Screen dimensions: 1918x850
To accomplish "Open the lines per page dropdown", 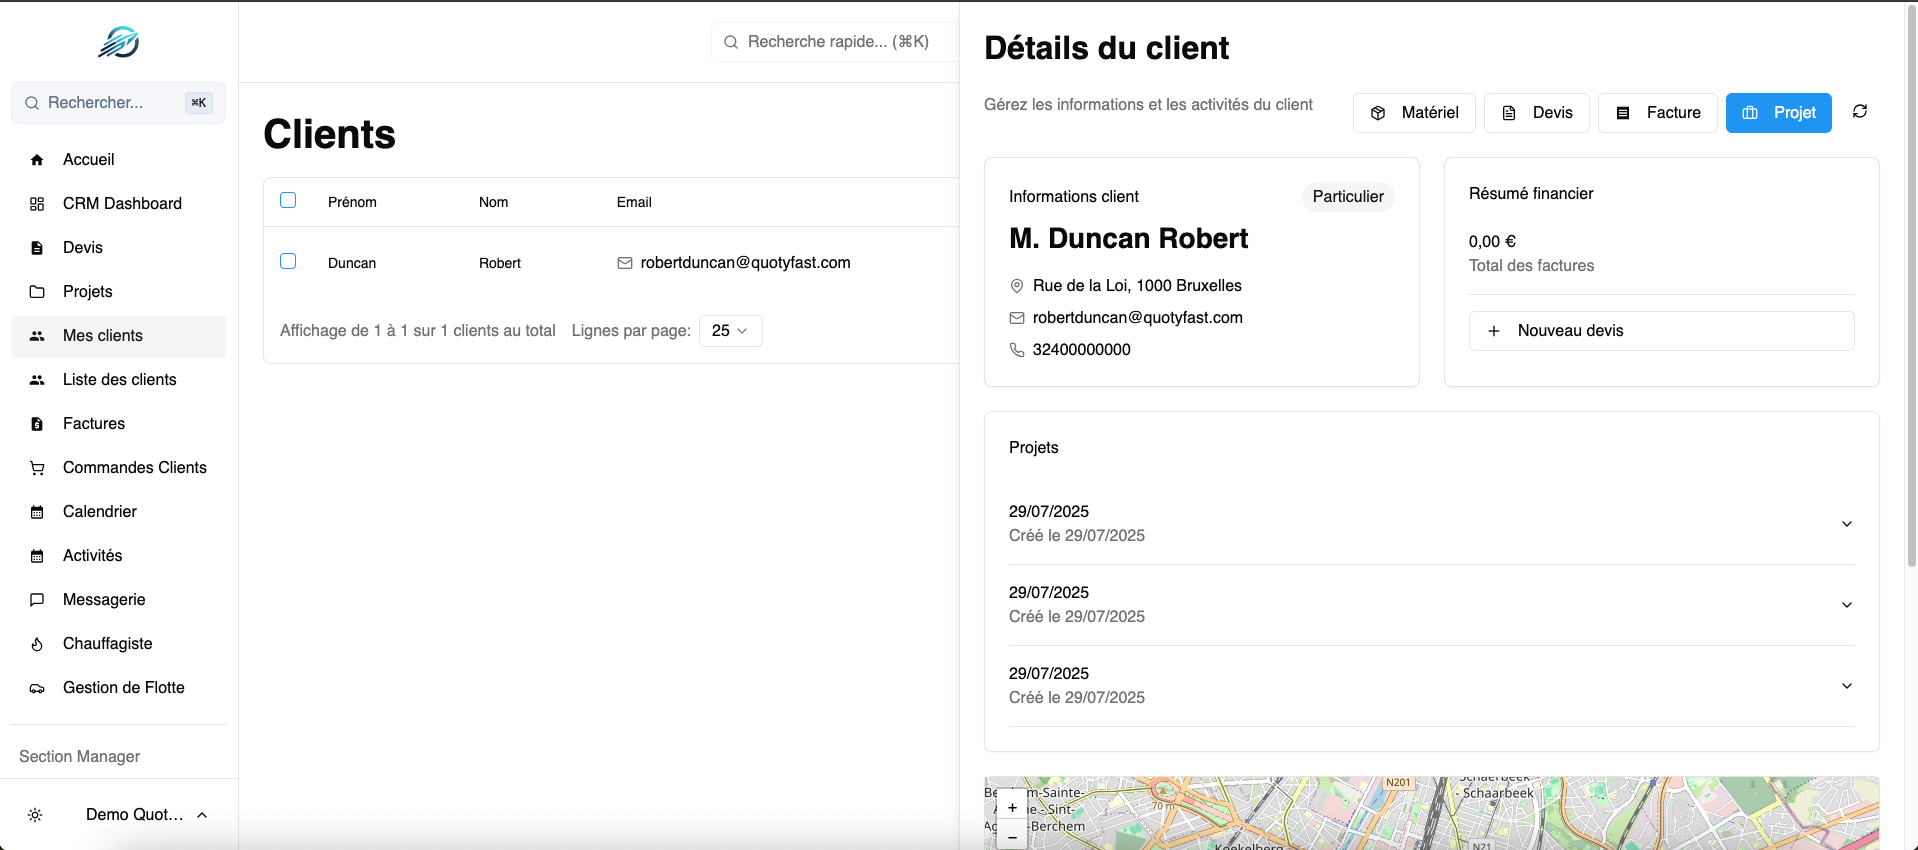I will coord(730,331).
